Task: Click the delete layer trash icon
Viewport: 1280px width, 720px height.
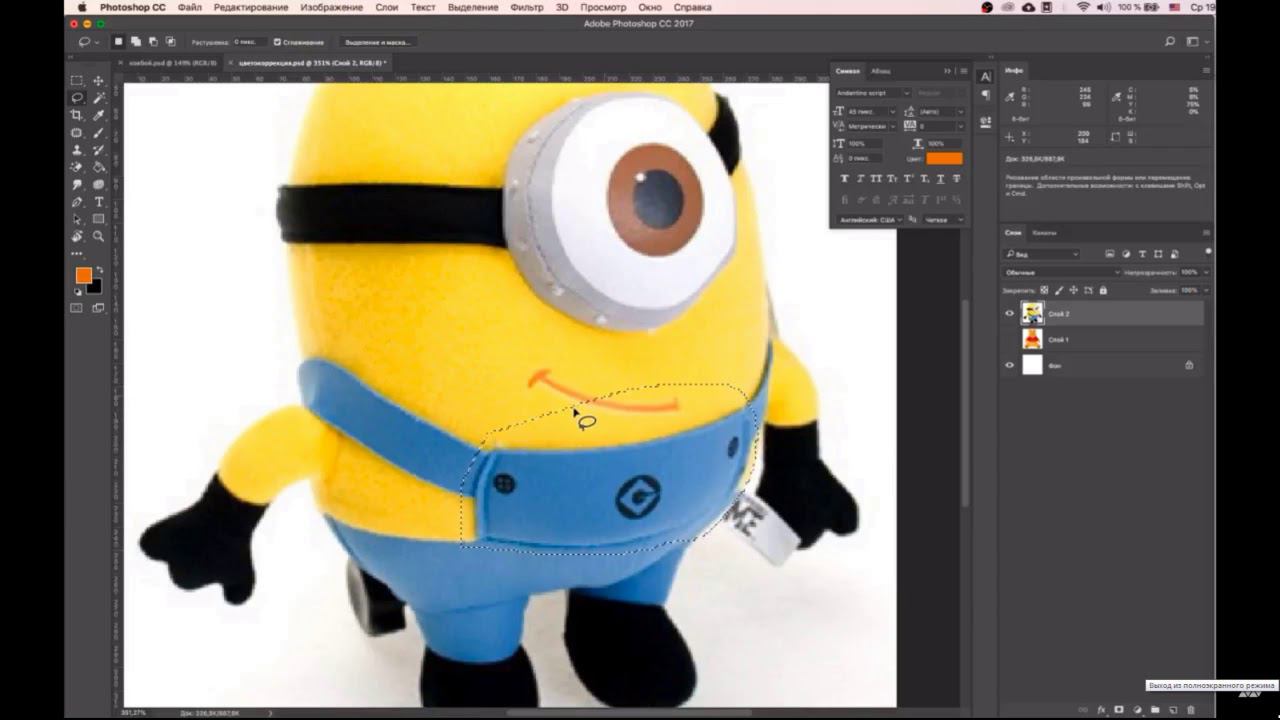Action: 1190,710
